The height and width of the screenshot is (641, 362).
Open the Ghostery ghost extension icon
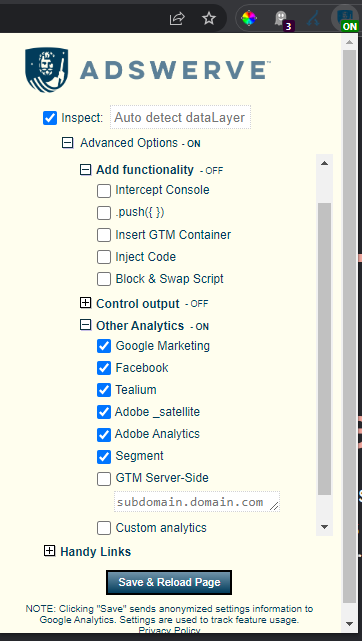(281, 19)
